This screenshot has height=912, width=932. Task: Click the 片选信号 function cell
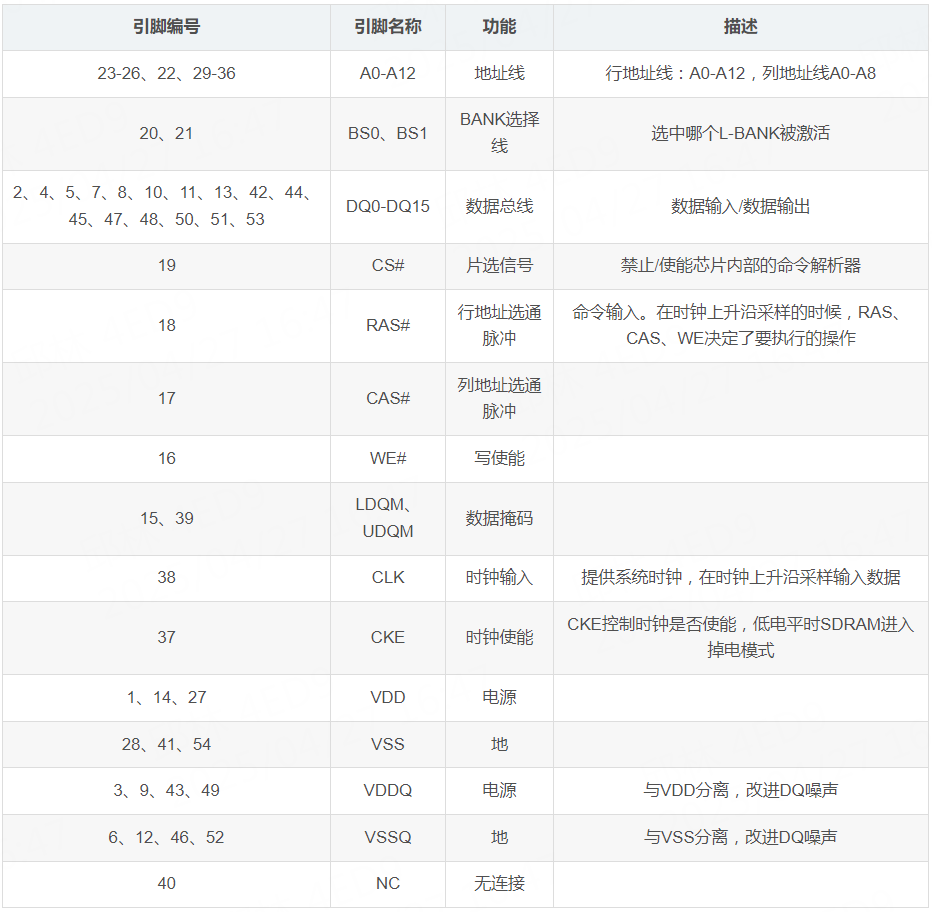[499, 266]
